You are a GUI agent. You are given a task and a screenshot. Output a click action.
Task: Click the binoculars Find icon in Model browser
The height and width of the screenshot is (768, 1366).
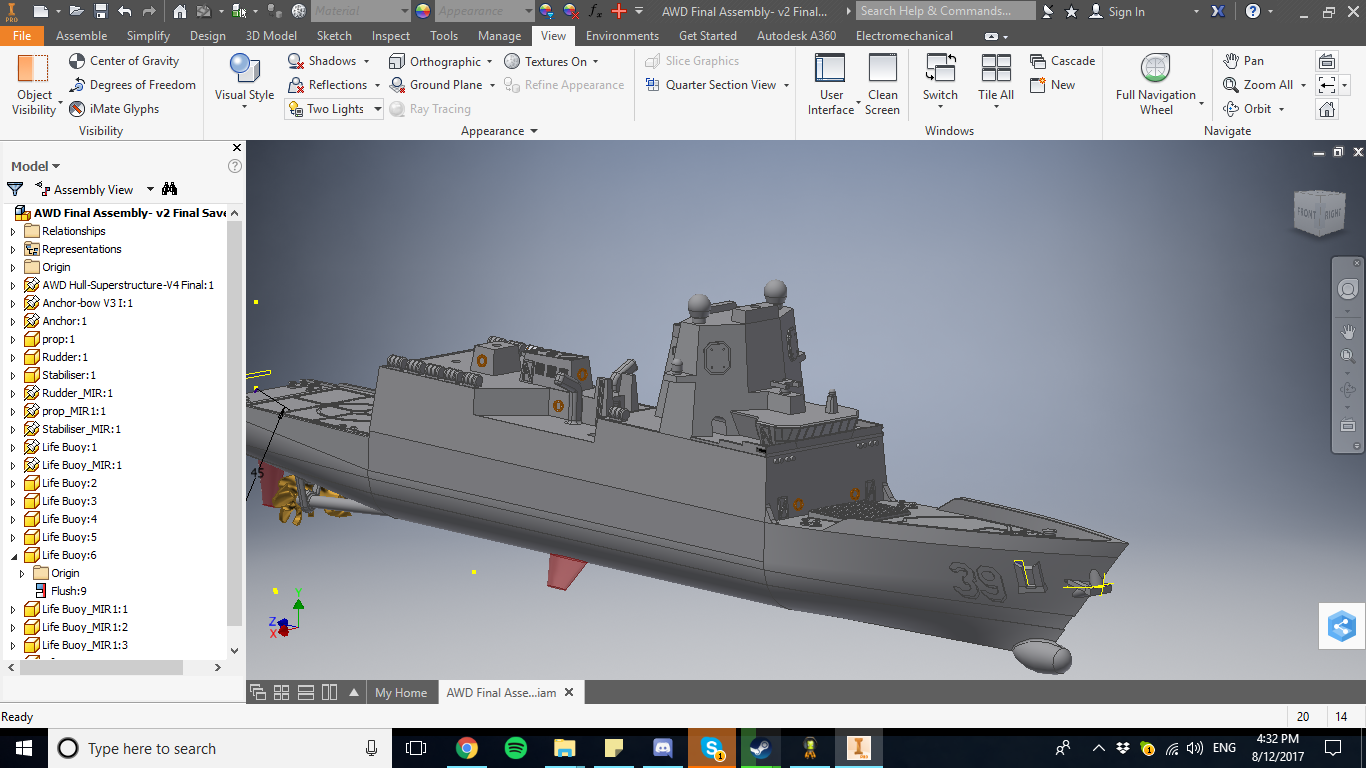click(x=169, y=189)
